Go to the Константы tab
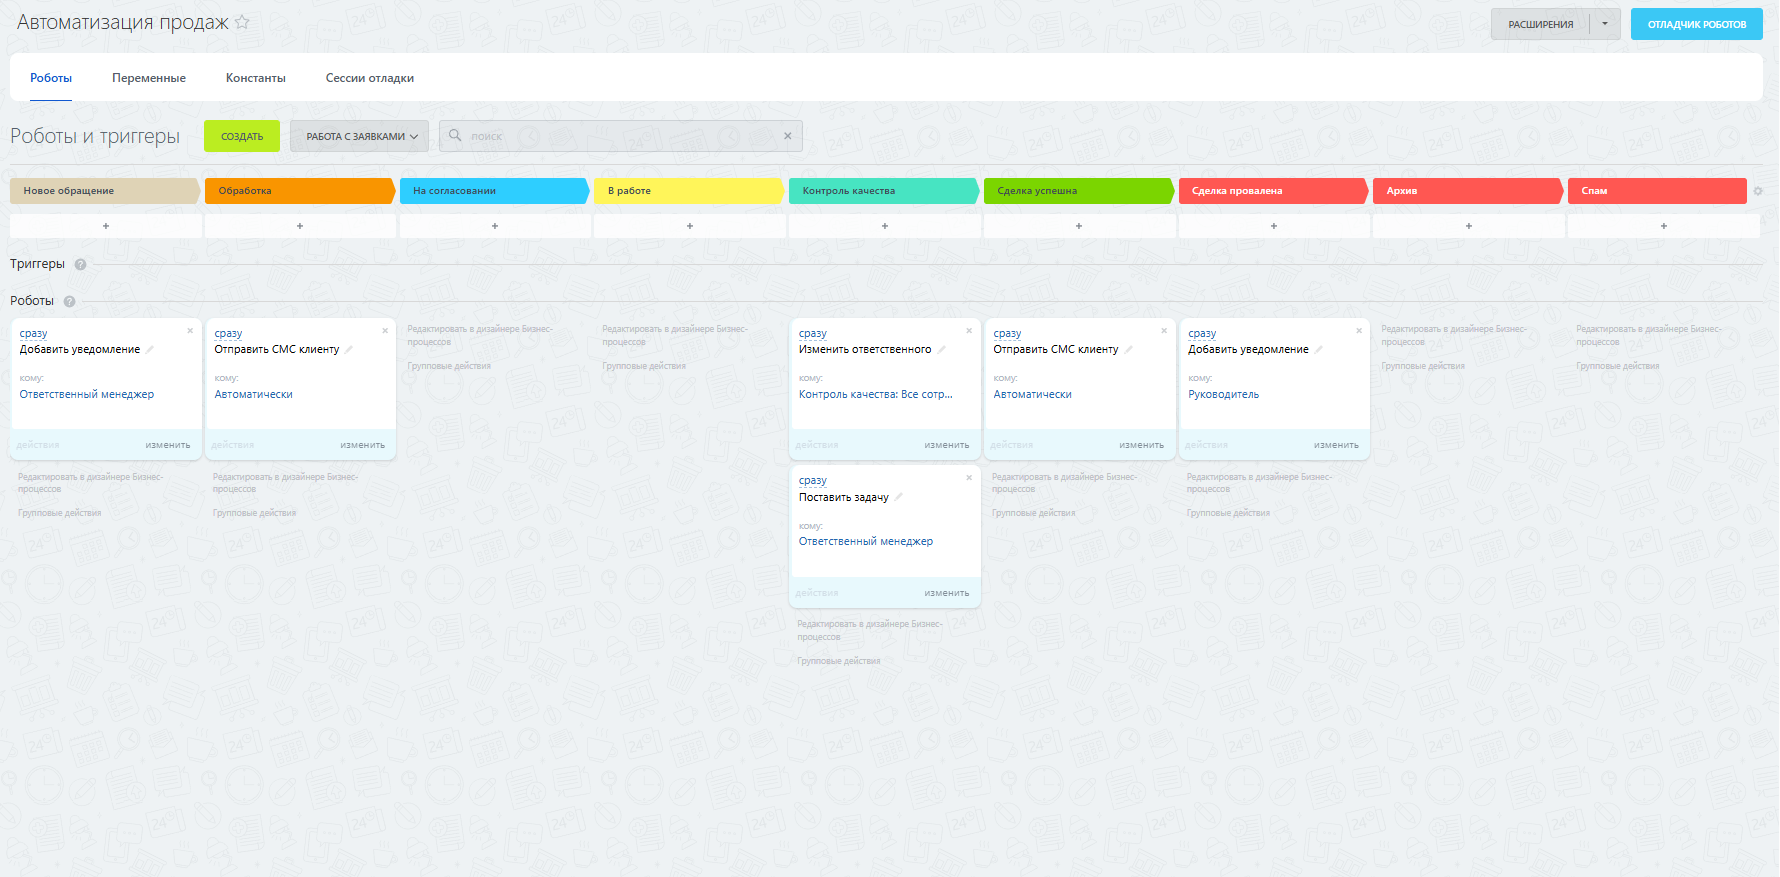The height and width of the screenshot is (877, 1780). 256,78
